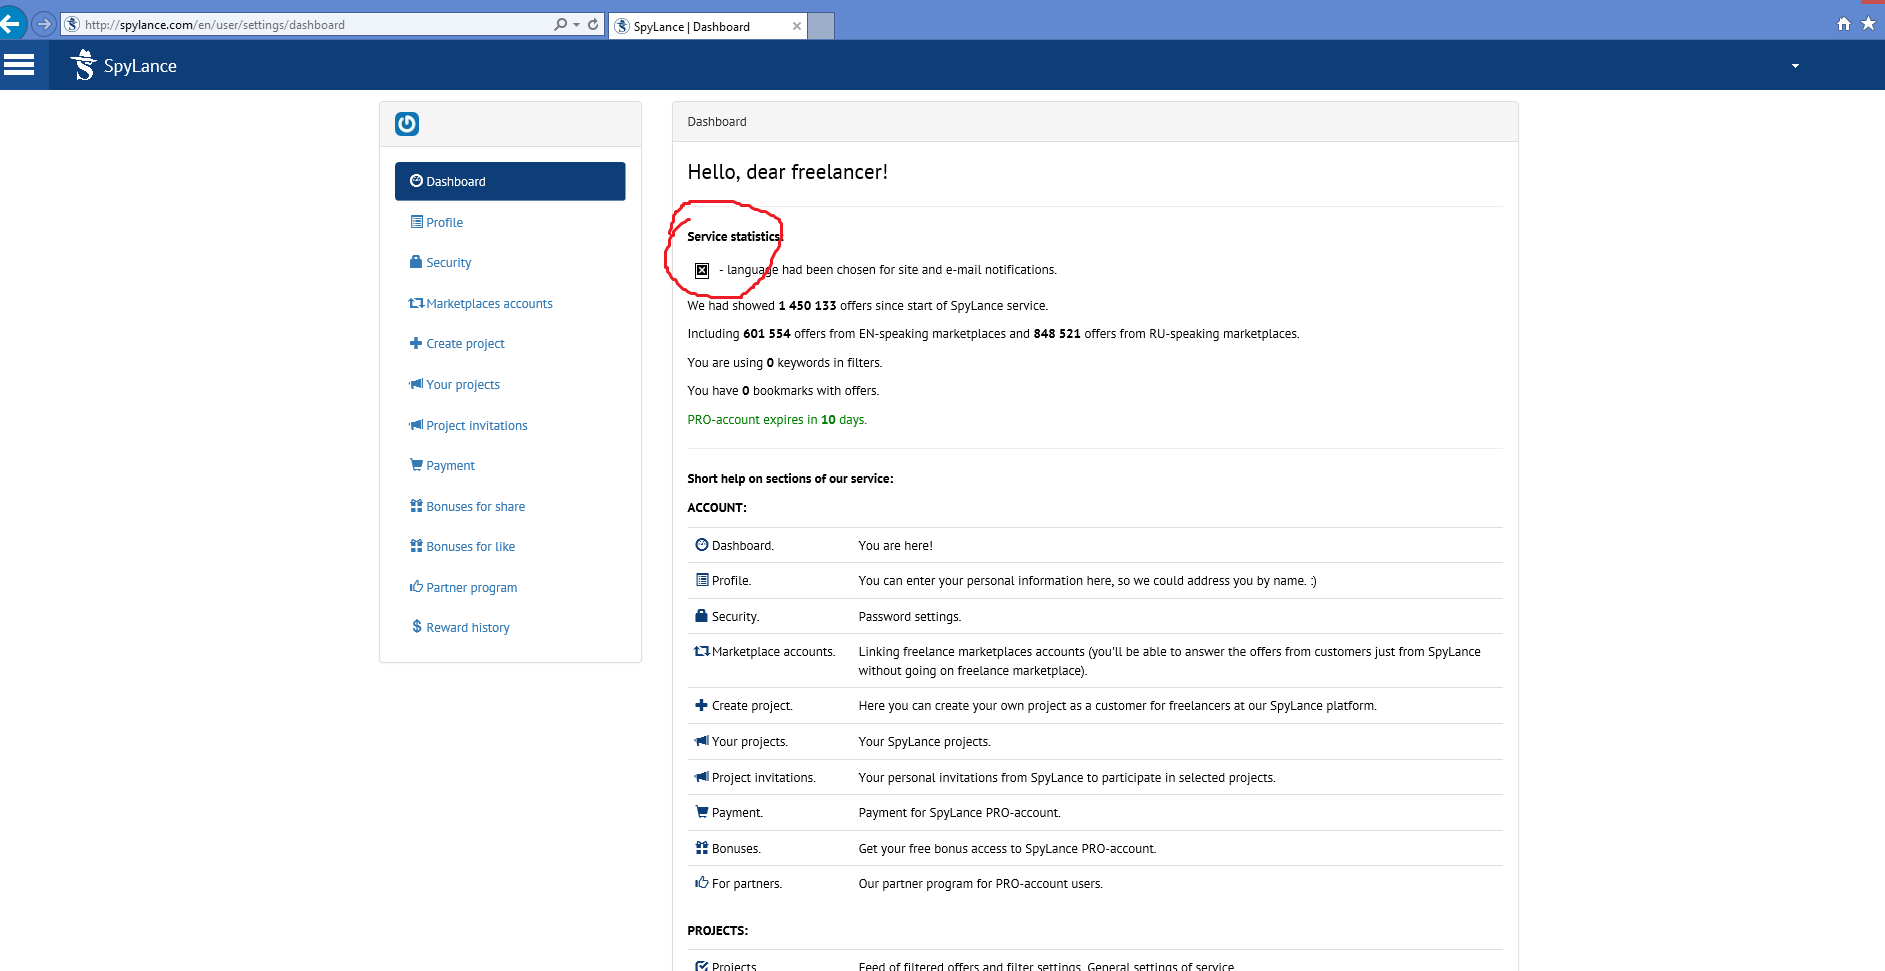Screen dimensions: 1885x971
Task: Expand the user dropdown caret in header
Action: (x=1795, y=66)
